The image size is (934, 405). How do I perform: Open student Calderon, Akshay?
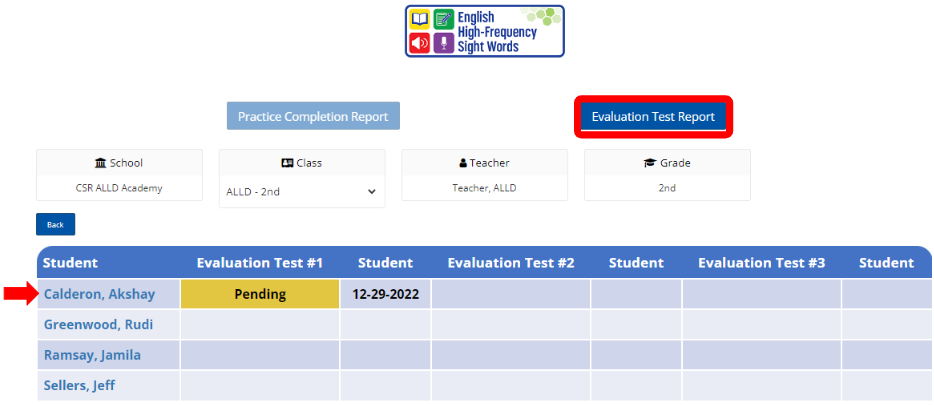[98, 294]
